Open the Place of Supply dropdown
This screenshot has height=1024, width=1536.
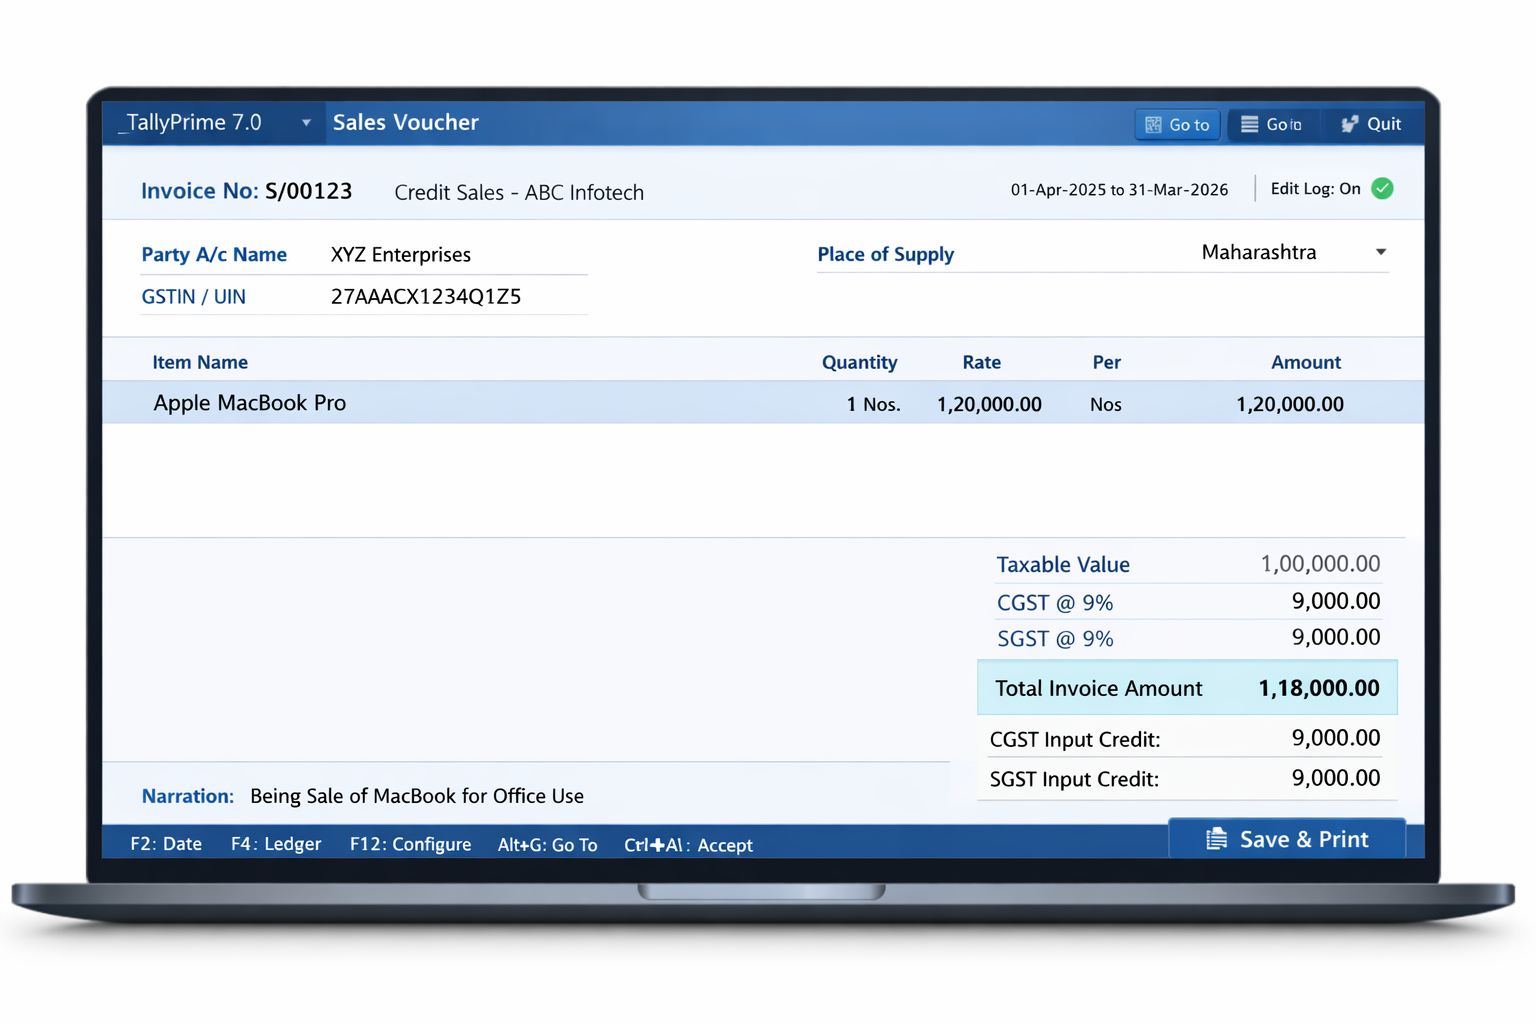(x=1381, y=253)
